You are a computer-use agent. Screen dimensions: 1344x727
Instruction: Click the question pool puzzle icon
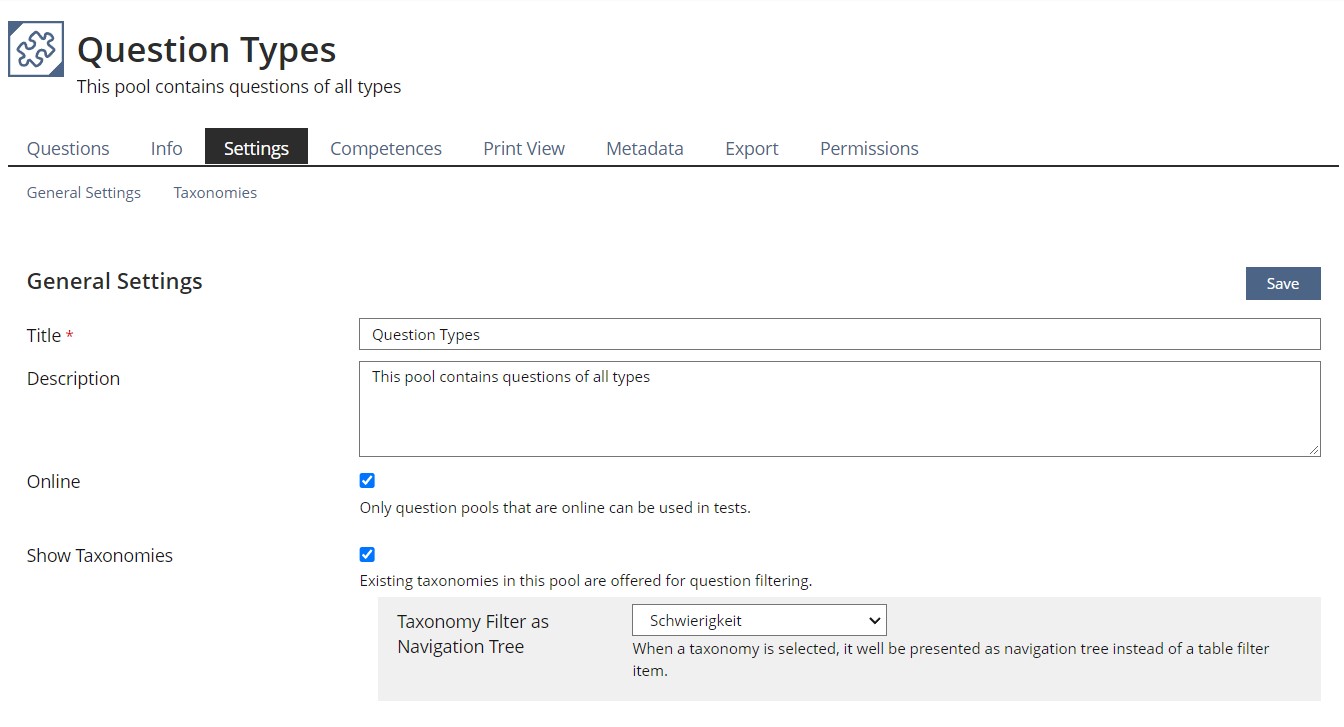point(36,50)
